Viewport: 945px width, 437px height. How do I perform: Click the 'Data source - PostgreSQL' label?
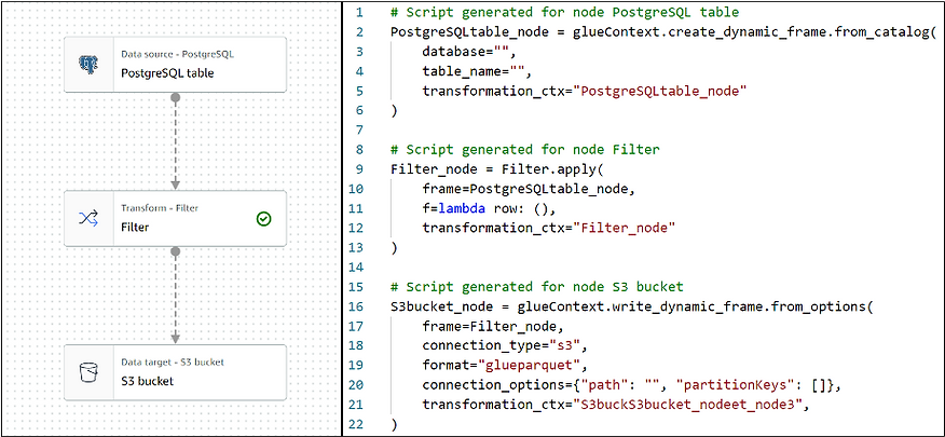[177, 54]
